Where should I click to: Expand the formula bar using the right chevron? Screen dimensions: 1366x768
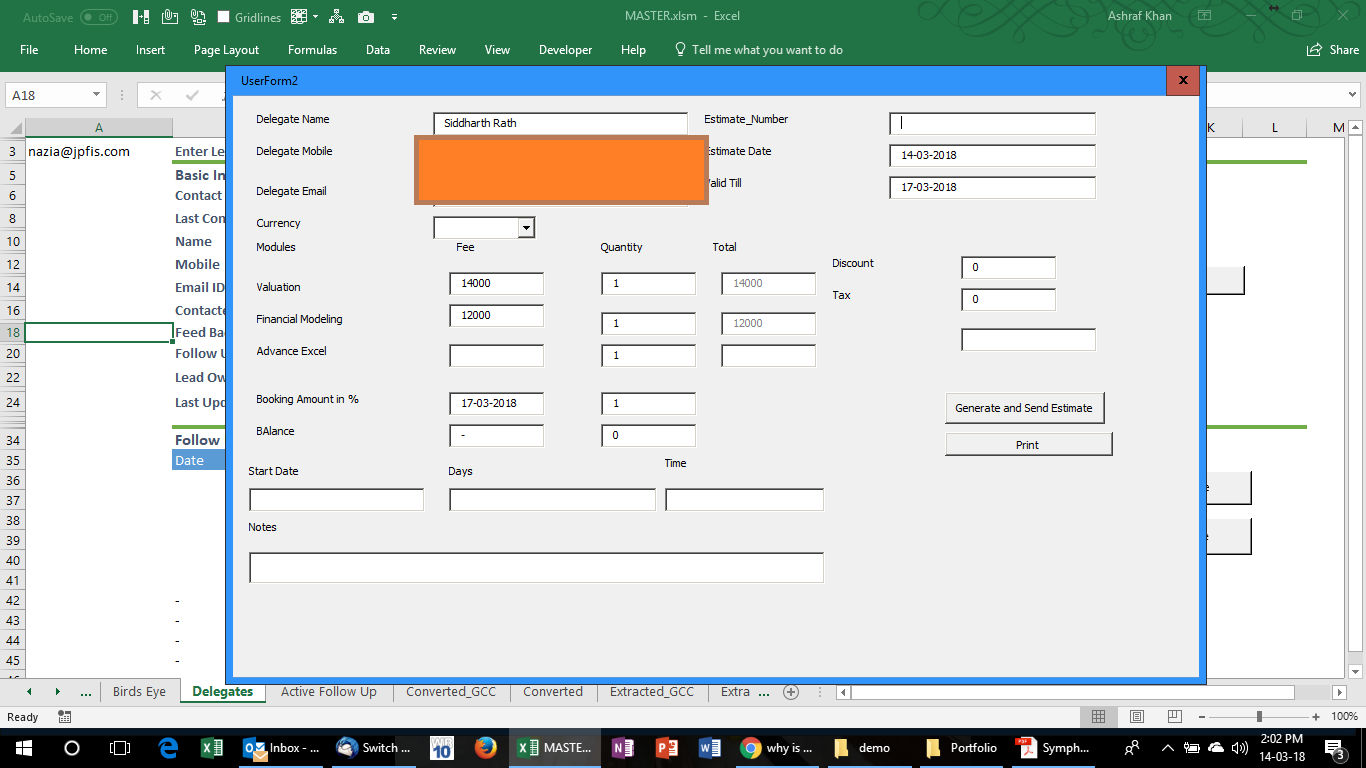[x=1352, y=95]
